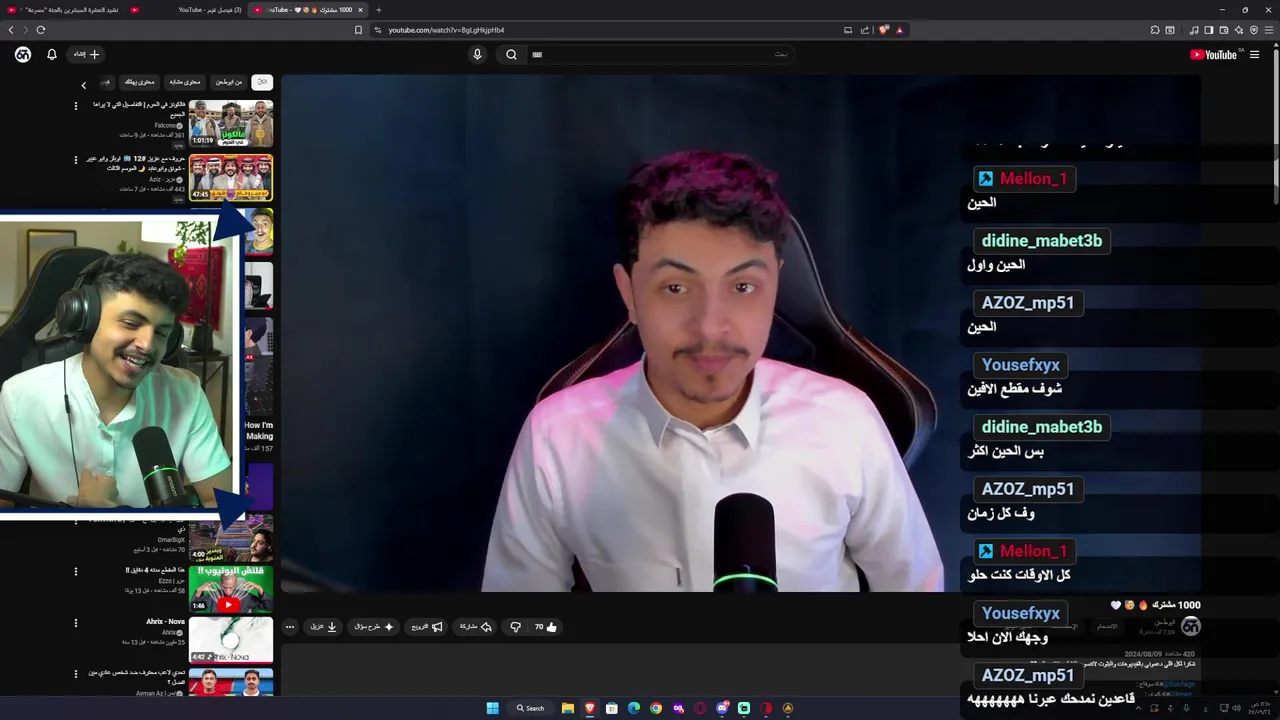Open options for Ahrix - Nova video
Viewport: 1280px width, 720px height.
click(x=75, y=624)
